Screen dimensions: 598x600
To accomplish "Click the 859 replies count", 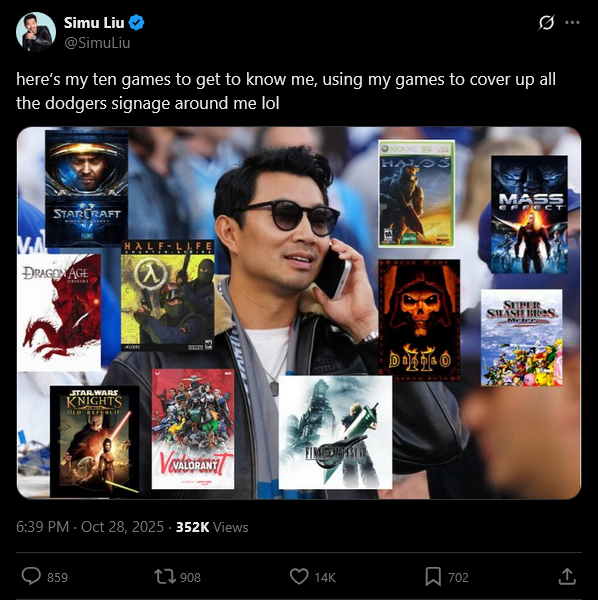I will 57,577.
